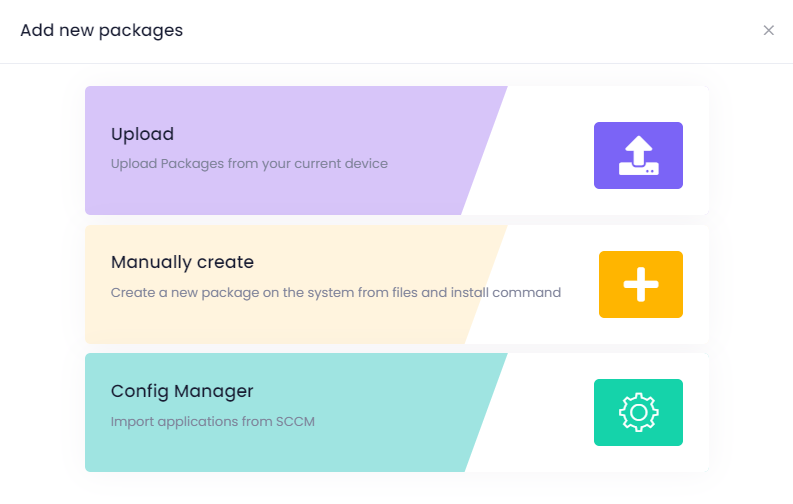Click the 'Add new packages' dialog title

101,30
